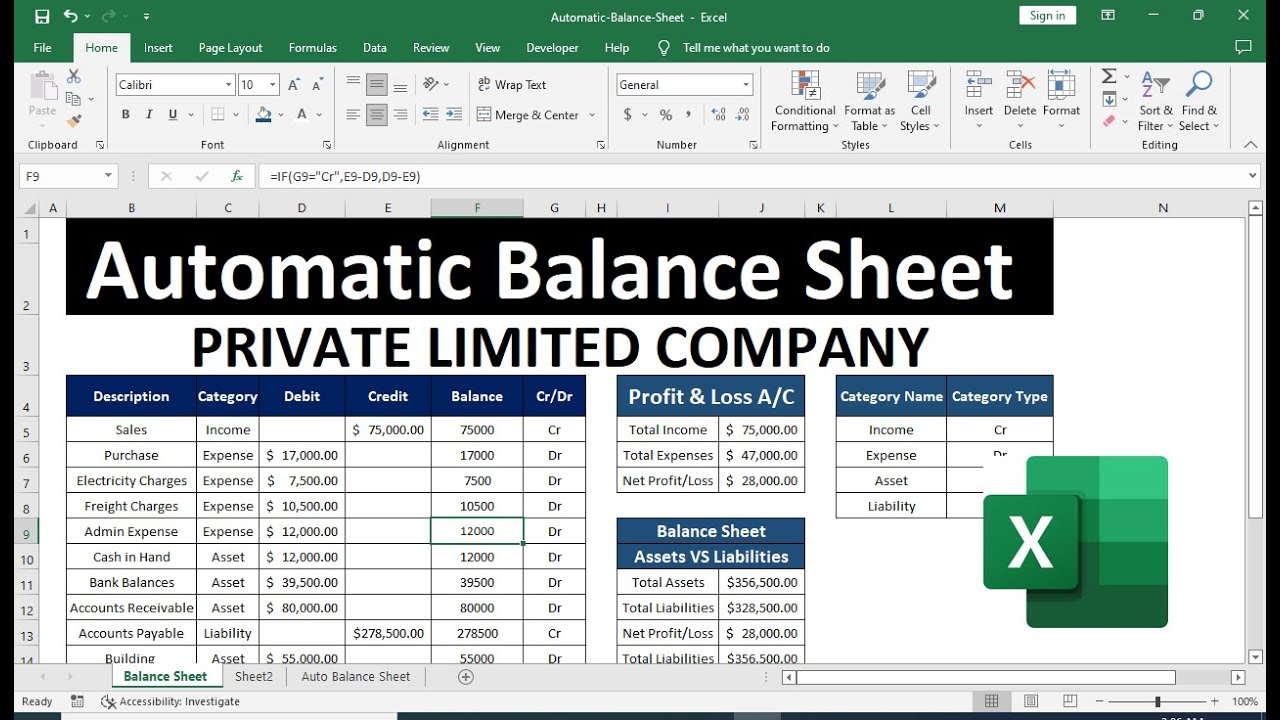Switch to Page Break Preview in status bar
The height and width of the screenshot is (720, 1280).
pos(1069,701)
